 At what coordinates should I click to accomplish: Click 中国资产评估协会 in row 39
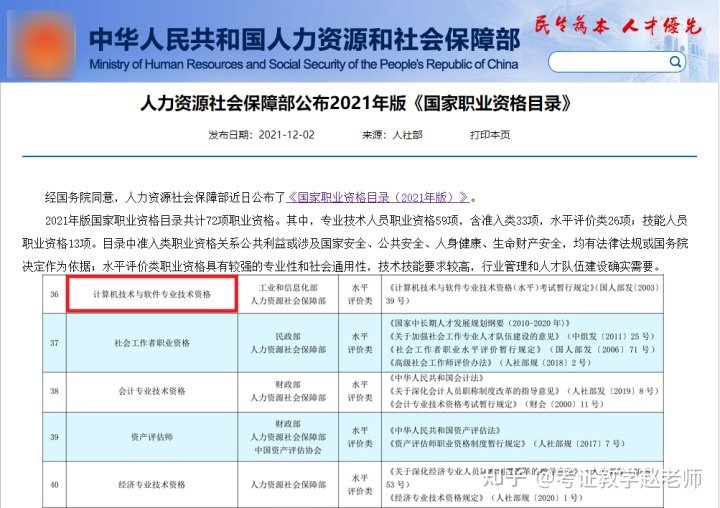[x=288, y=450]
